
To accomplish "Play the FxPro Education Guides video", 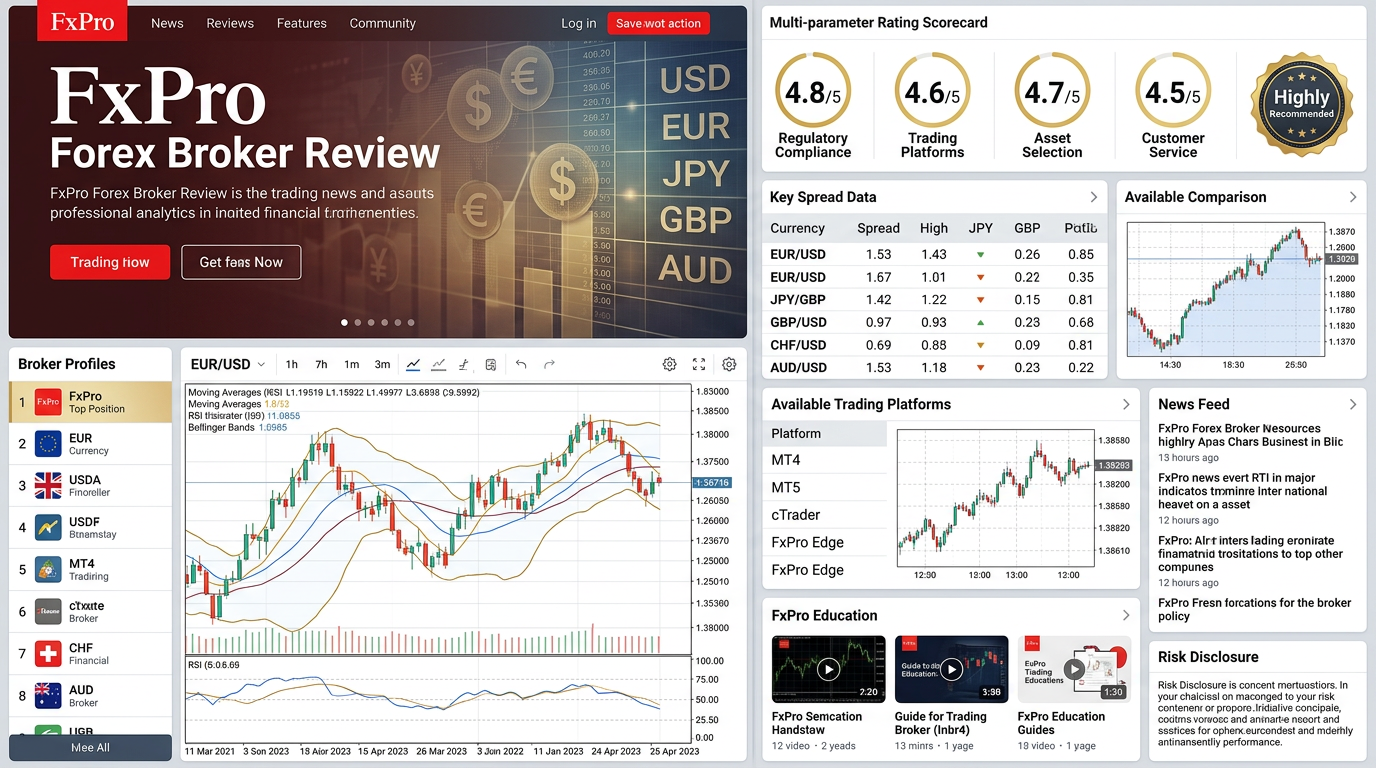I will [x=1074, y=669].
